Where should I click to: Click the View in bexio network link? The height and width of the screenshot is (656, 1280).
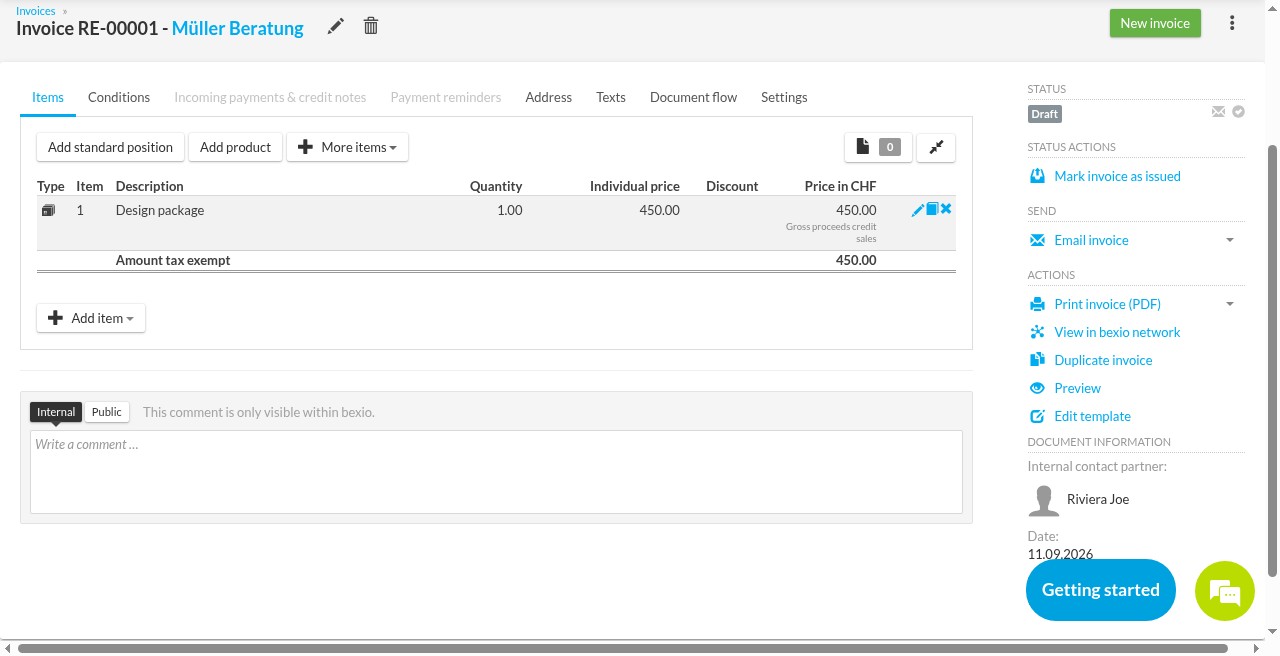1117,332
